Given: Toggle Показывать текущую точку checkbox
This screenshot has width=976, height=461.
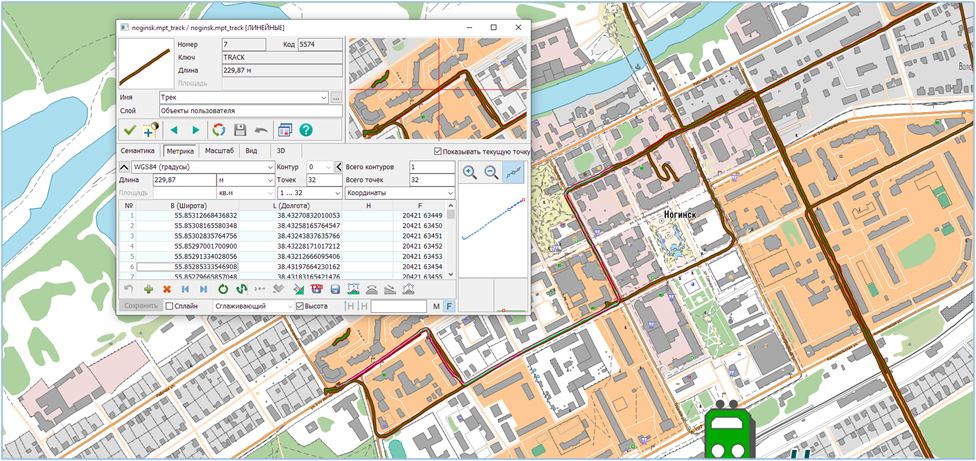Looking at the screenshot, I should pyautogui.click(x=438, y=151).
